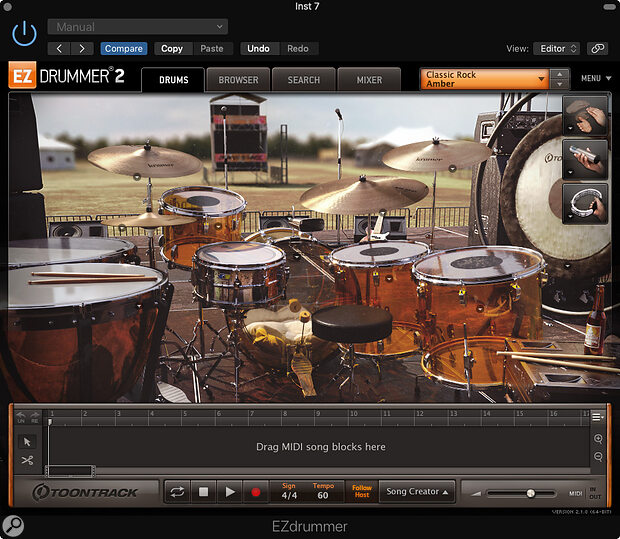Image resolution: width=620 pixels, height=539 pixels.
Task: Click the song track overview scrollbar handle
Action: tap(70, 471)
